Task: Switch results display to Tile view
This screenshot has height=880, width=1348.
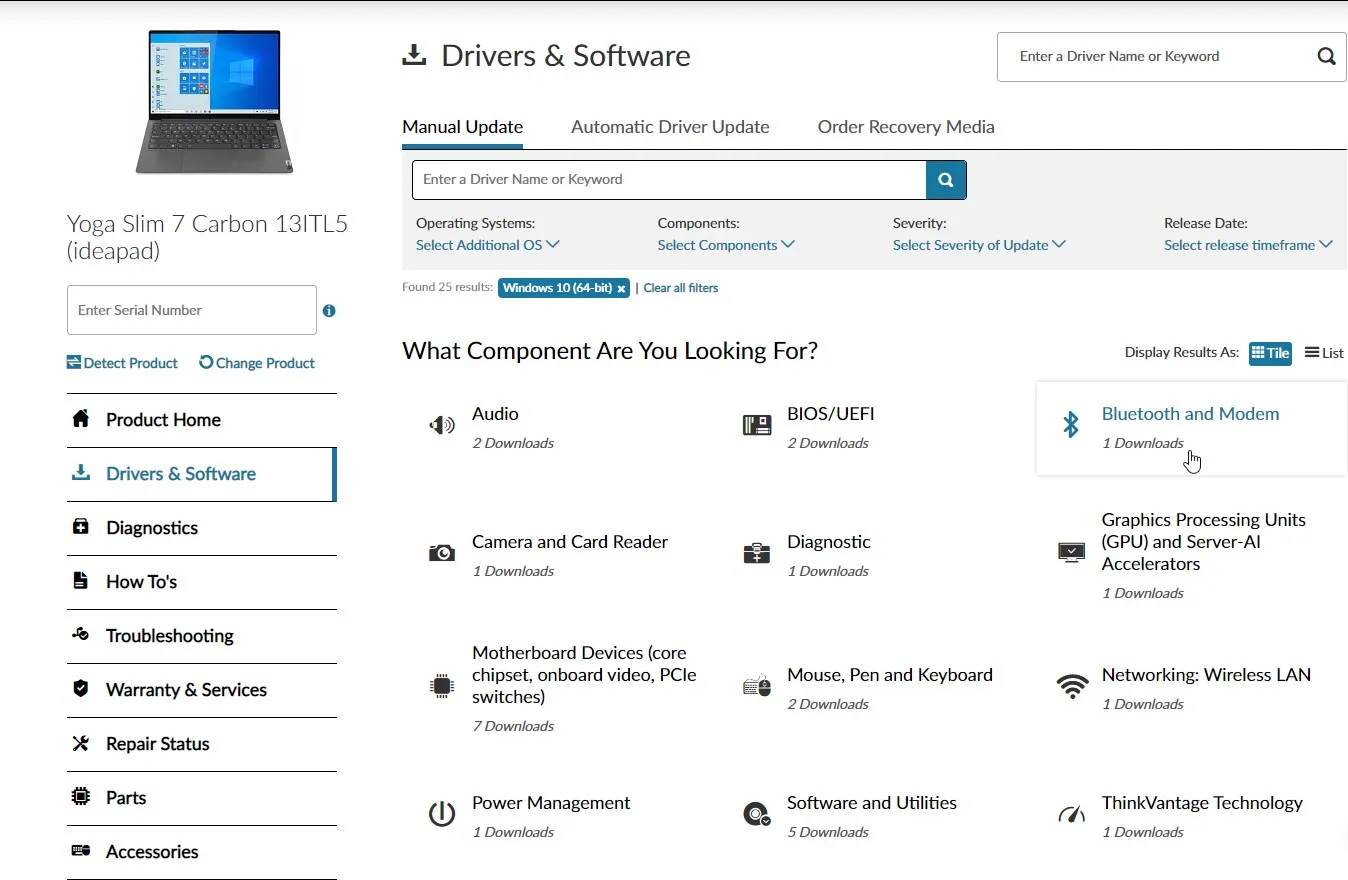Action: [1270, 353]
